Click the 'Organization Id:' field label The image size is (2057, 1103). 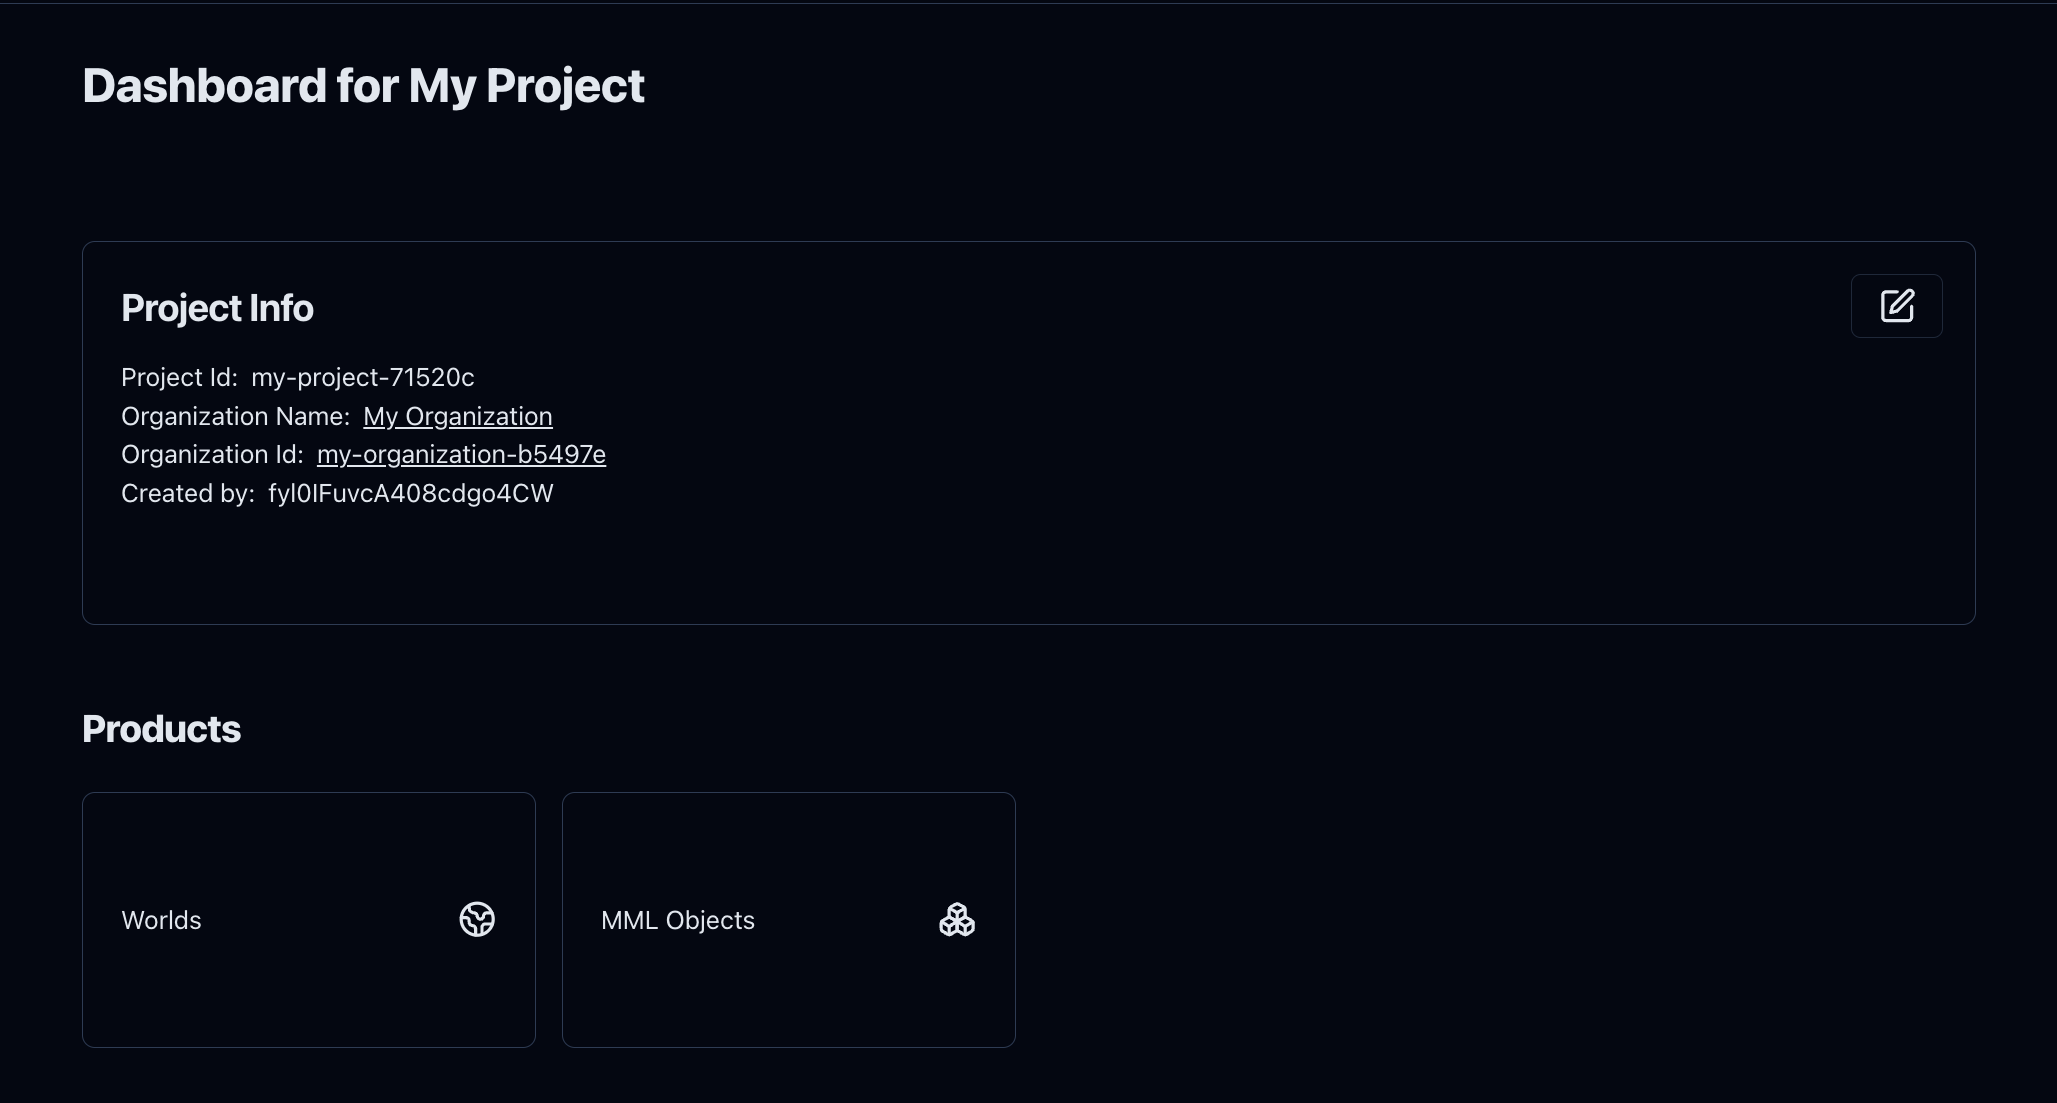pos(212,455)
